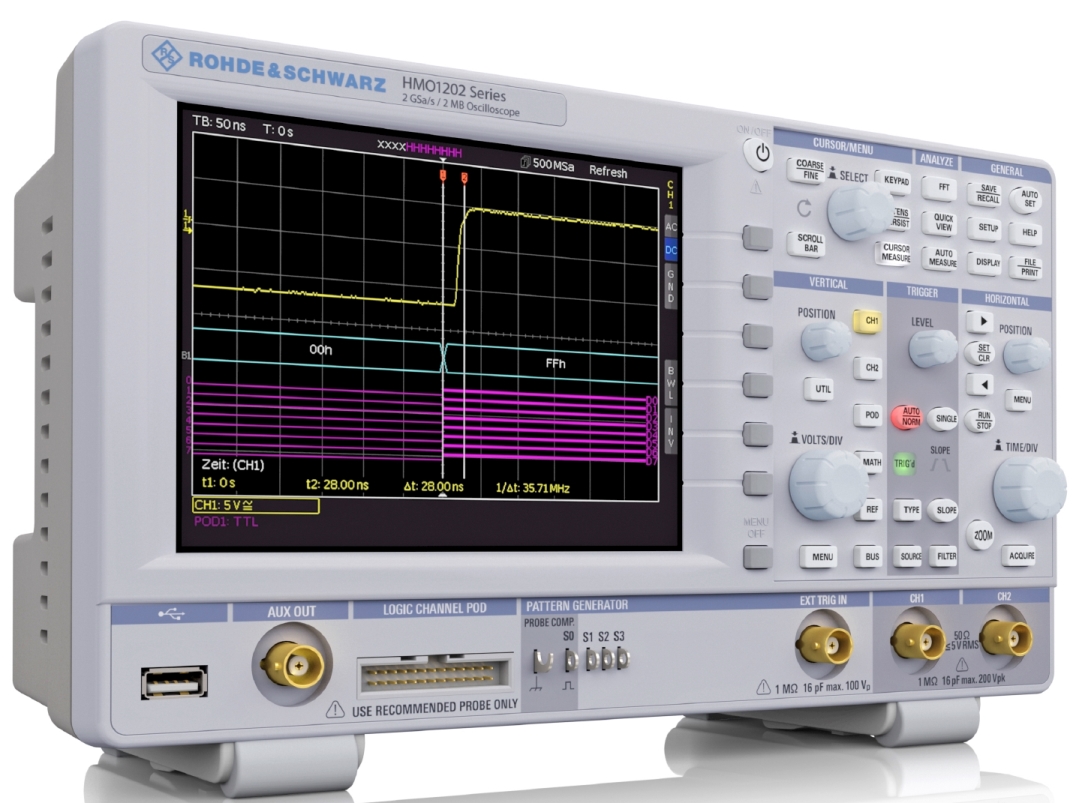Click the "TB: 50 ns" timebase readout
This screenshot has width=1076, height=803.
coord(219,124)
